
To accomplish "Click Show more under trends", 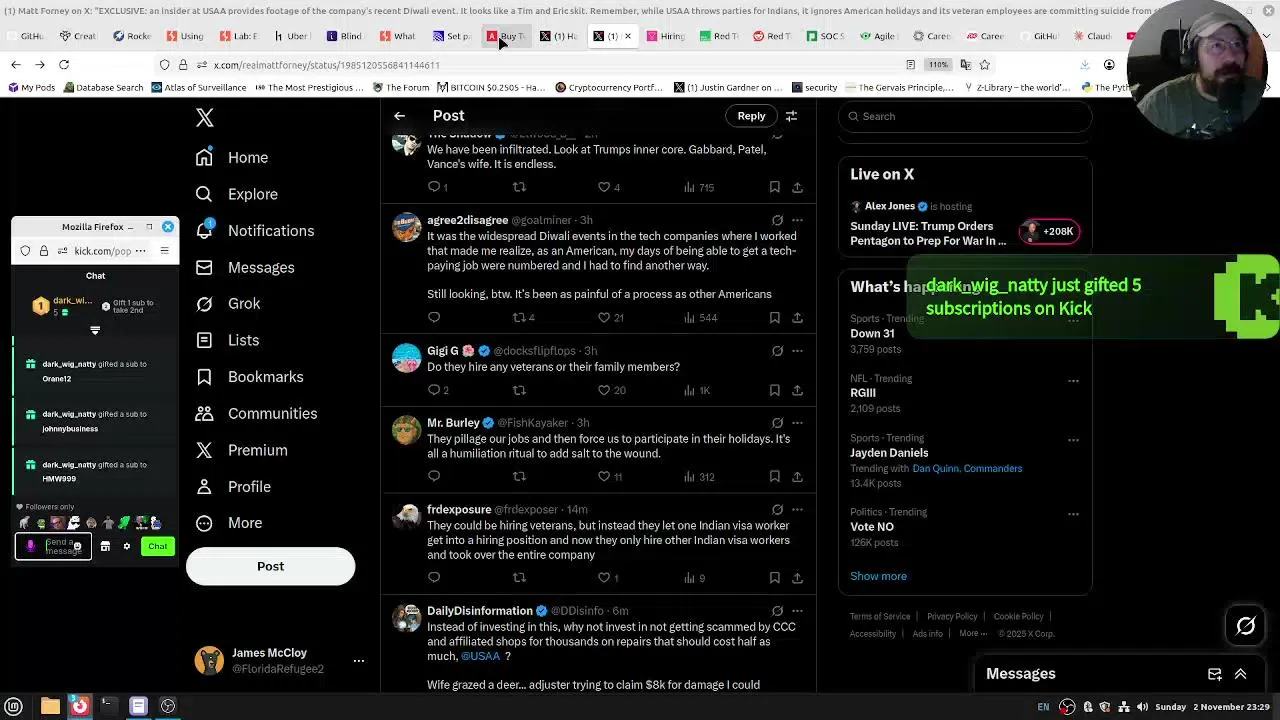I will (878, 576).
